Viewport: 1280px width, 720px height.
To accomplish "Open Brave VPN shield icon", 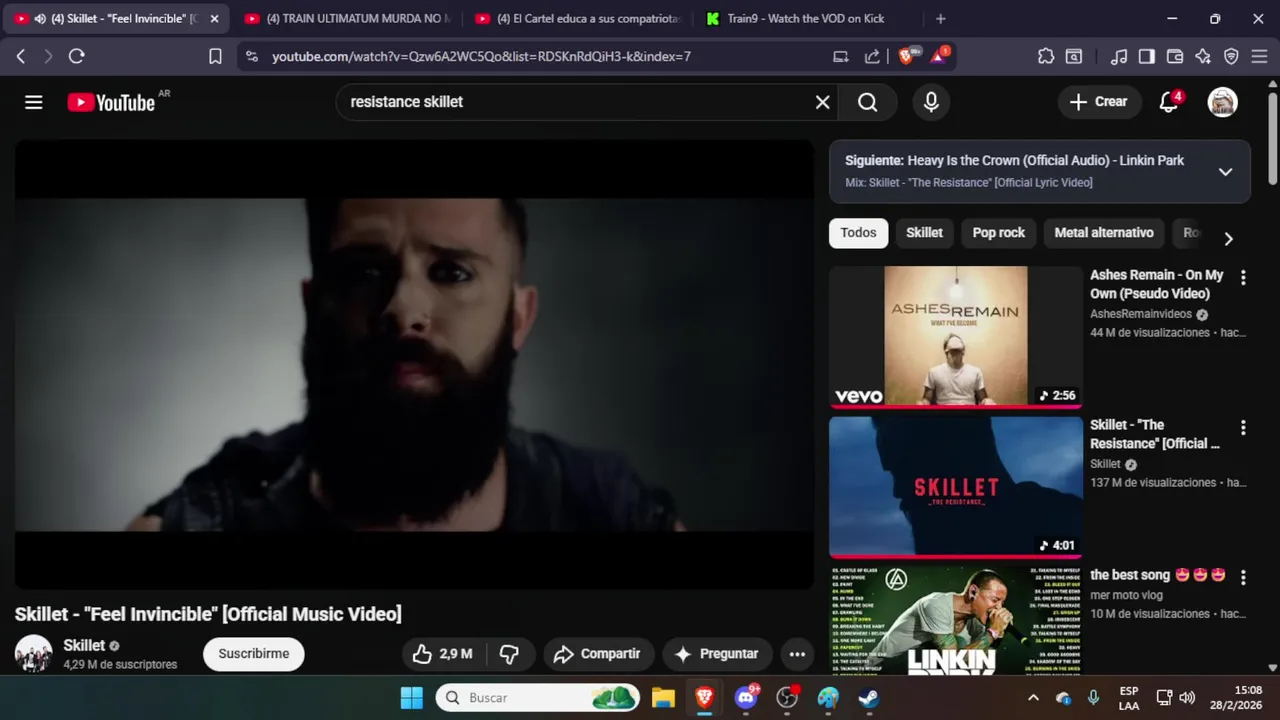I will pos(1231,56).
